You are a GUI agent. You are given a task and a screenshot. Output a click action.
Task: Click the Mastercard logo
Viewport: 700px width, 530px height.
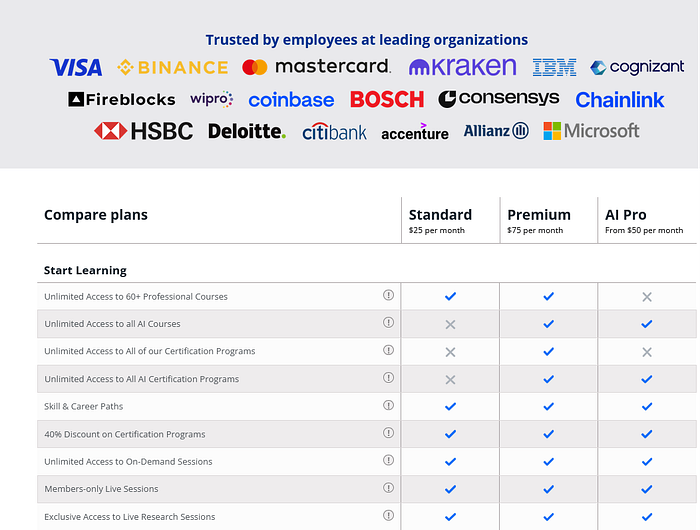pos(316,67)
